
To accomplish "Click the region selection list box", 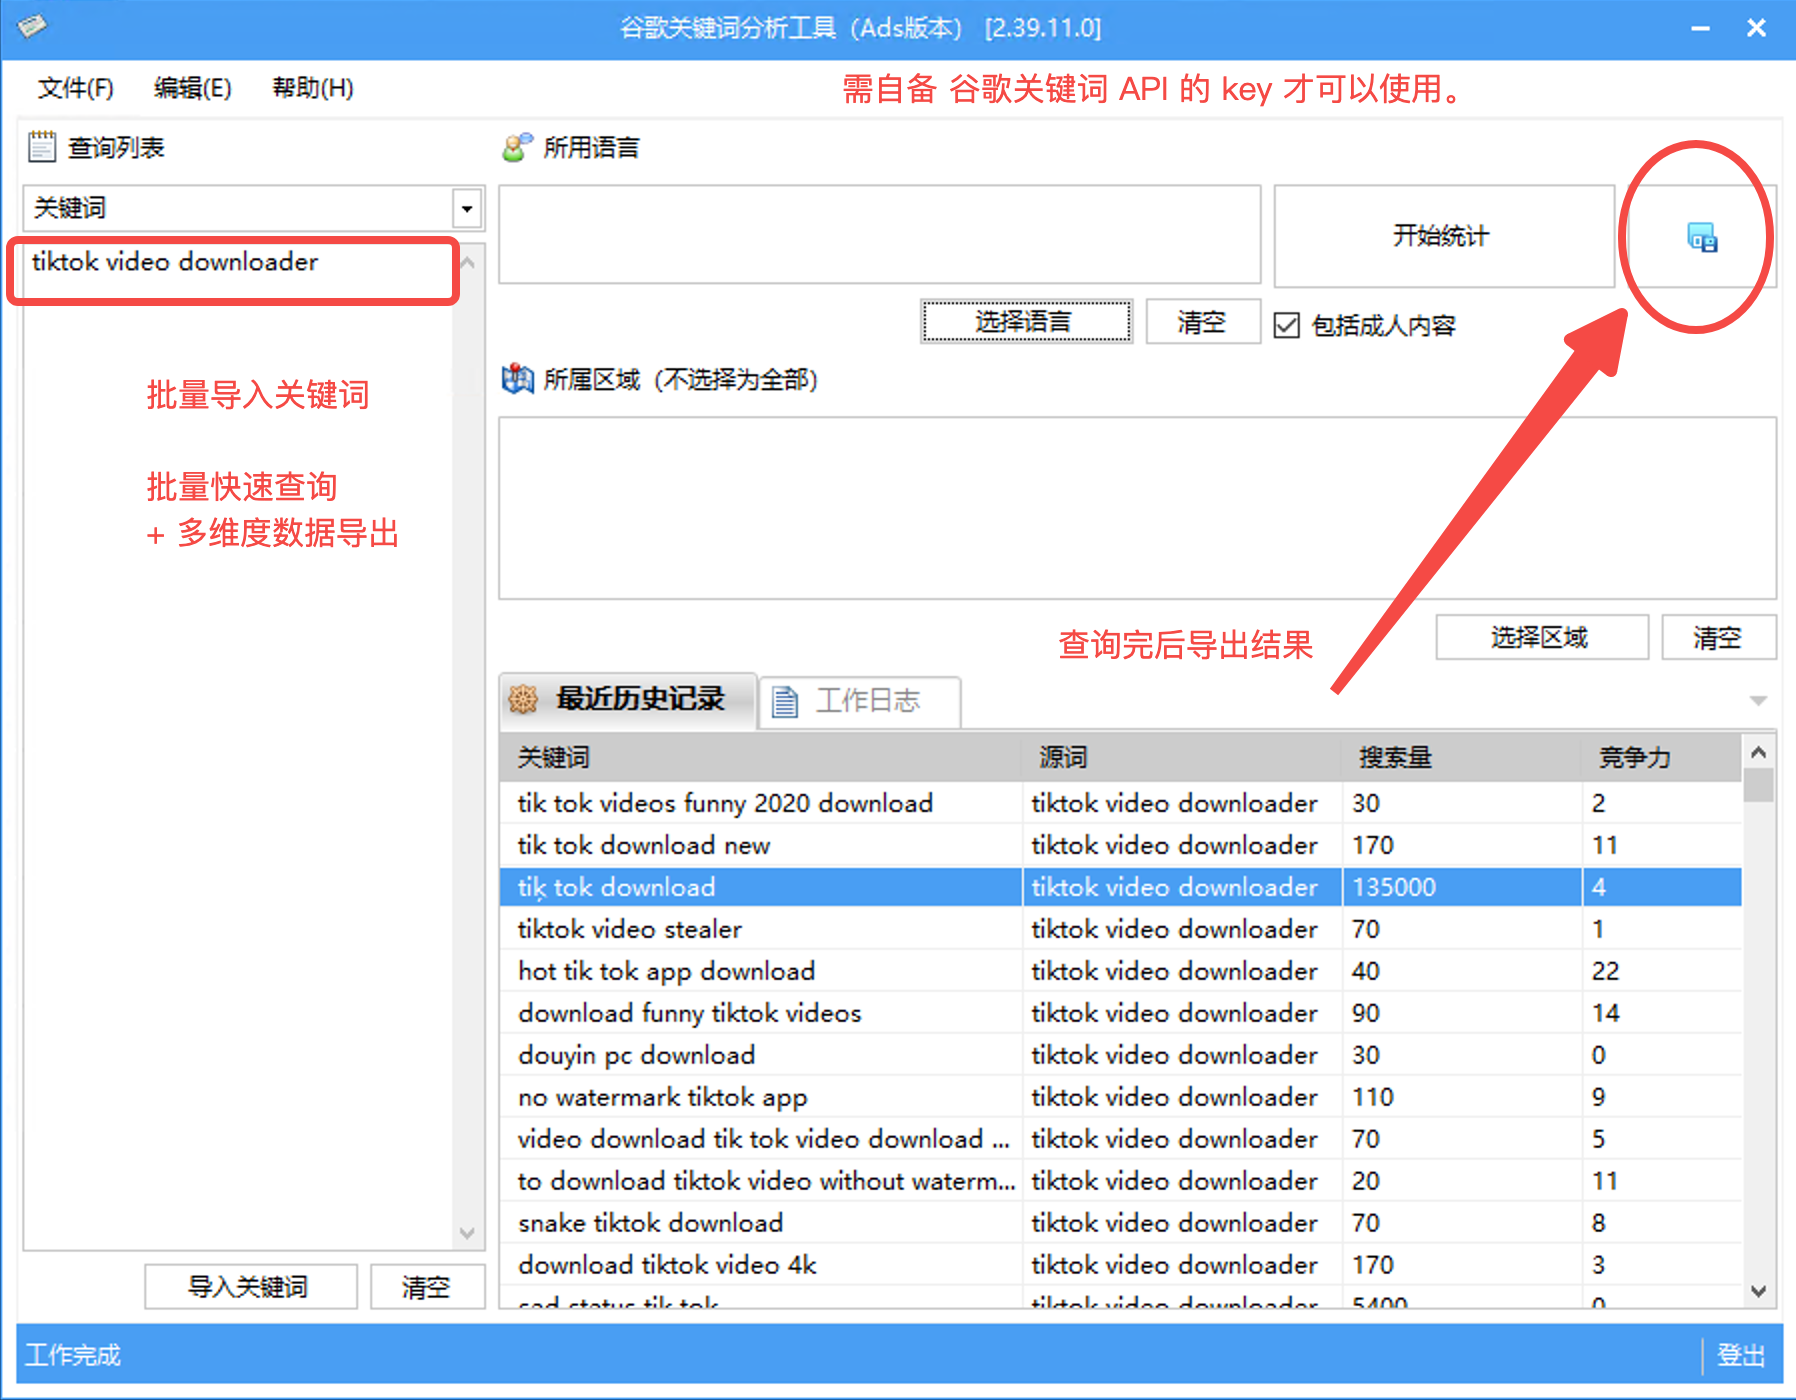I will pyautogui.click(x=1137, y=508).
